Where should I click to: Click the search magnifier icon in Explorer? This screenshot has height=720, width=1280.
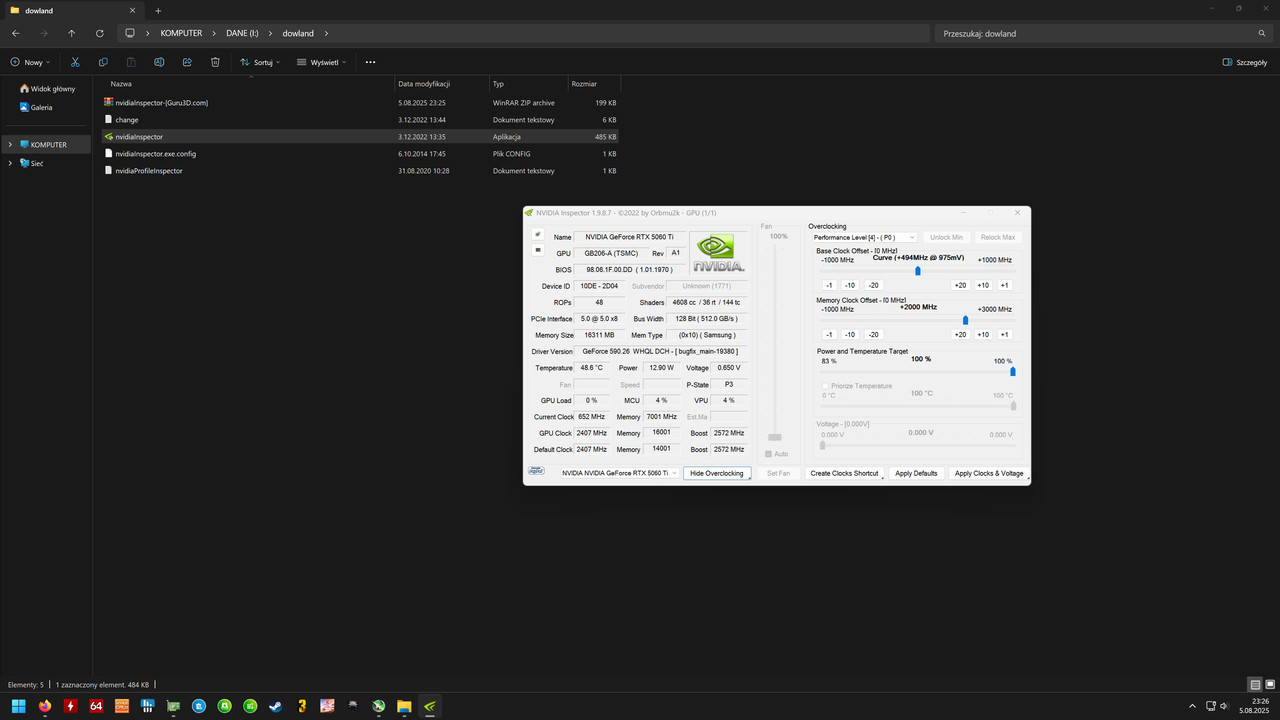click(x=1262, y=33)
